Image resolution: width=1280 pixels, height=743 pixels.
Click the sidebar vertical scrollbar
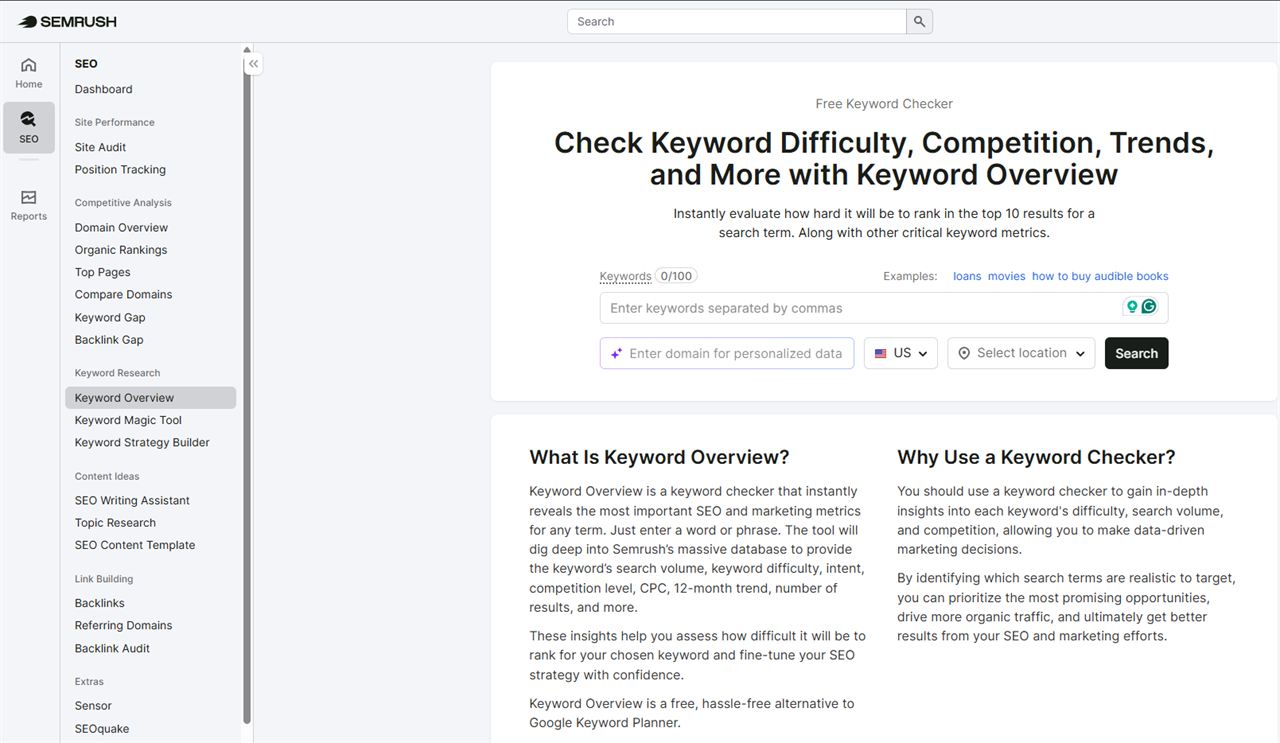point(247,390)
